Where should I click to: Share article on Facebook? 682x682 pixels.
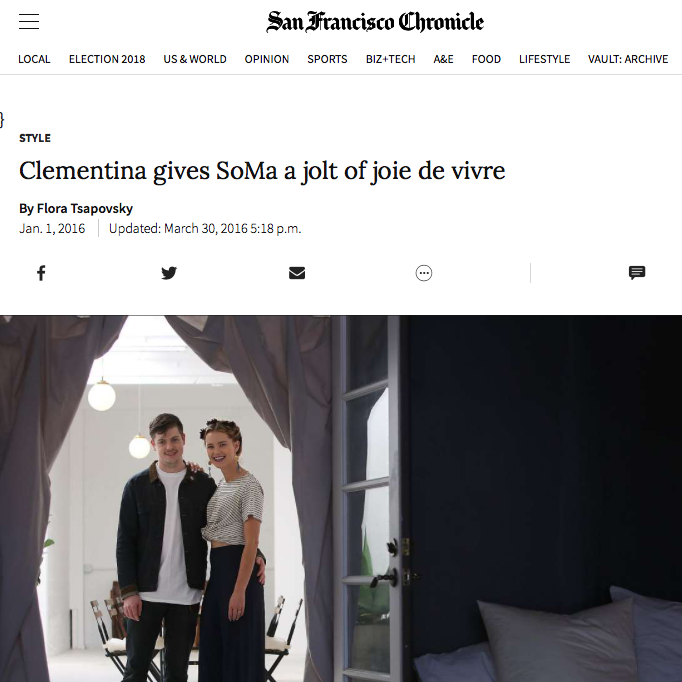(41, 273)
